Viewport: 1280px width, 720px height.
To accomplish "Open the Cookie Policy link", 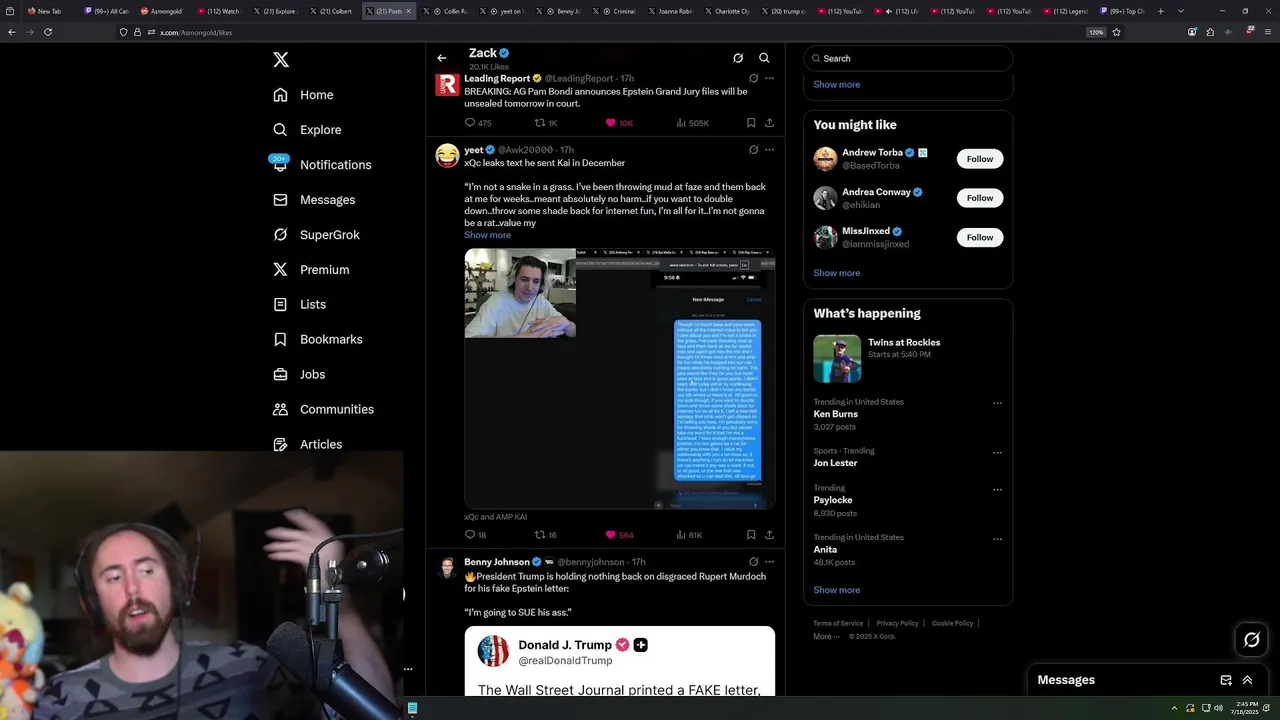I will 952,623.
